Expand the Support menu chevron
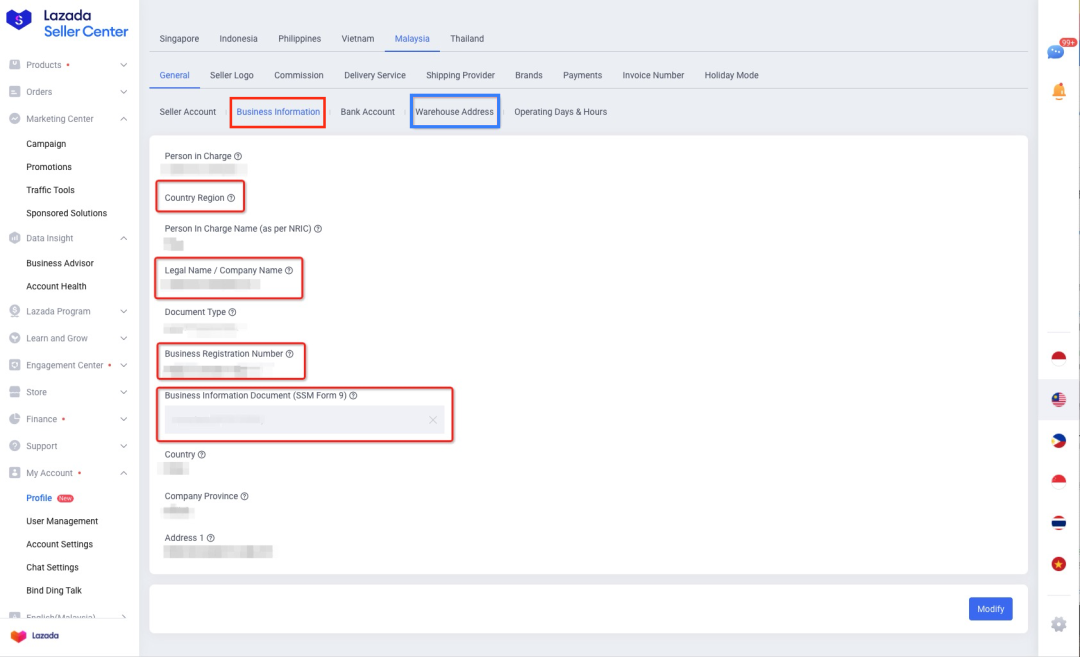The height and width of the screenshot is (657, 1080). coord(123,446)
